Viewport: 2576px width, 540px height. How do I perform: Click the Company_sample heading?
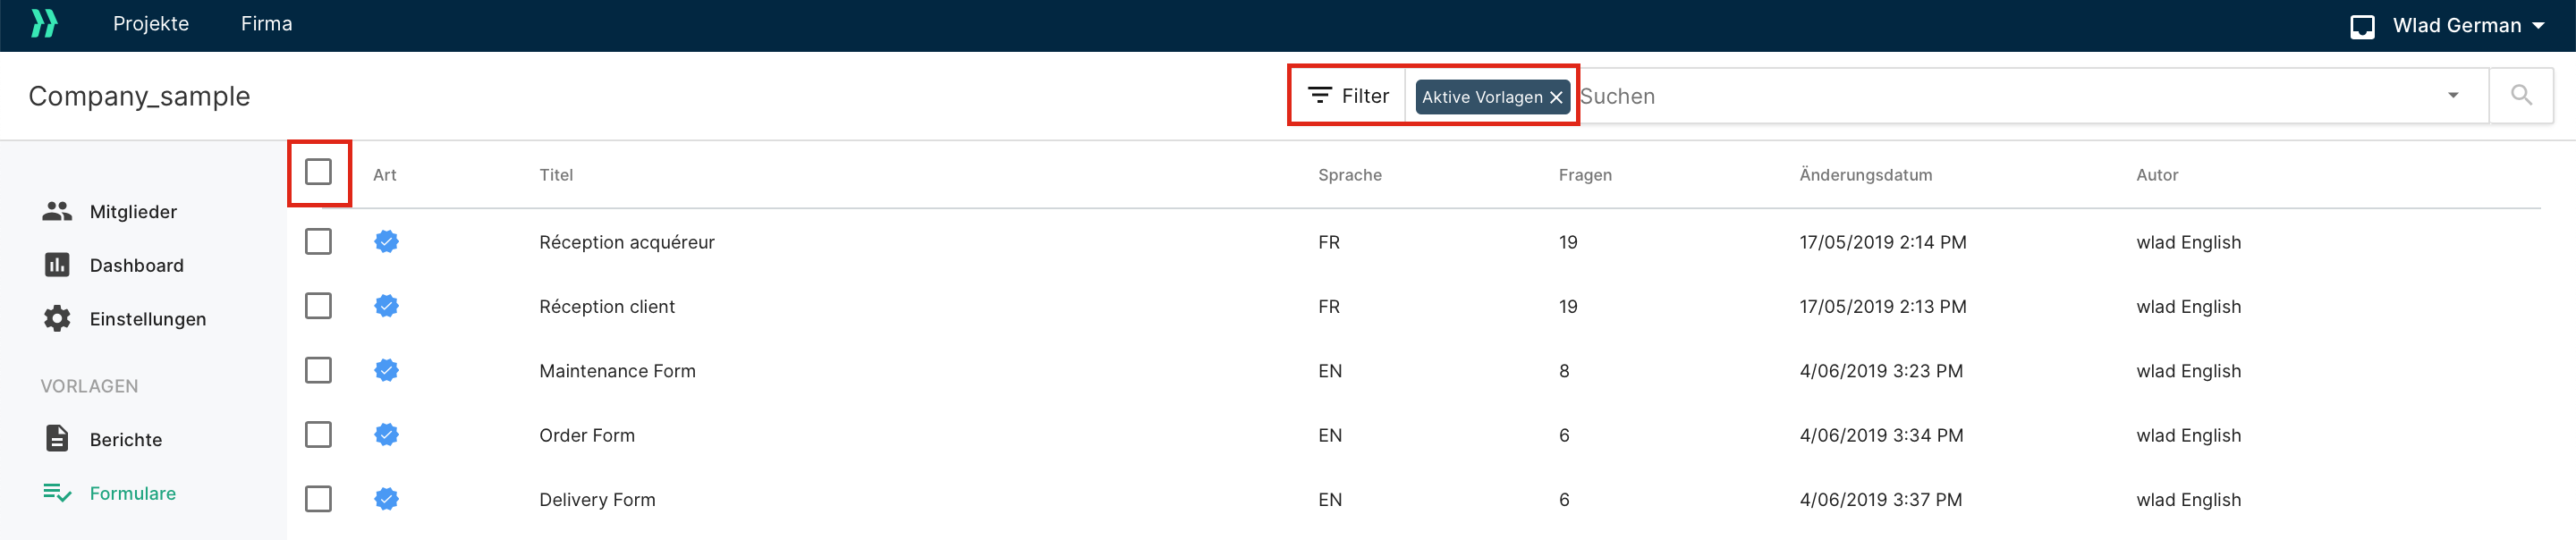pyautogui.click(x=139, y=96)
